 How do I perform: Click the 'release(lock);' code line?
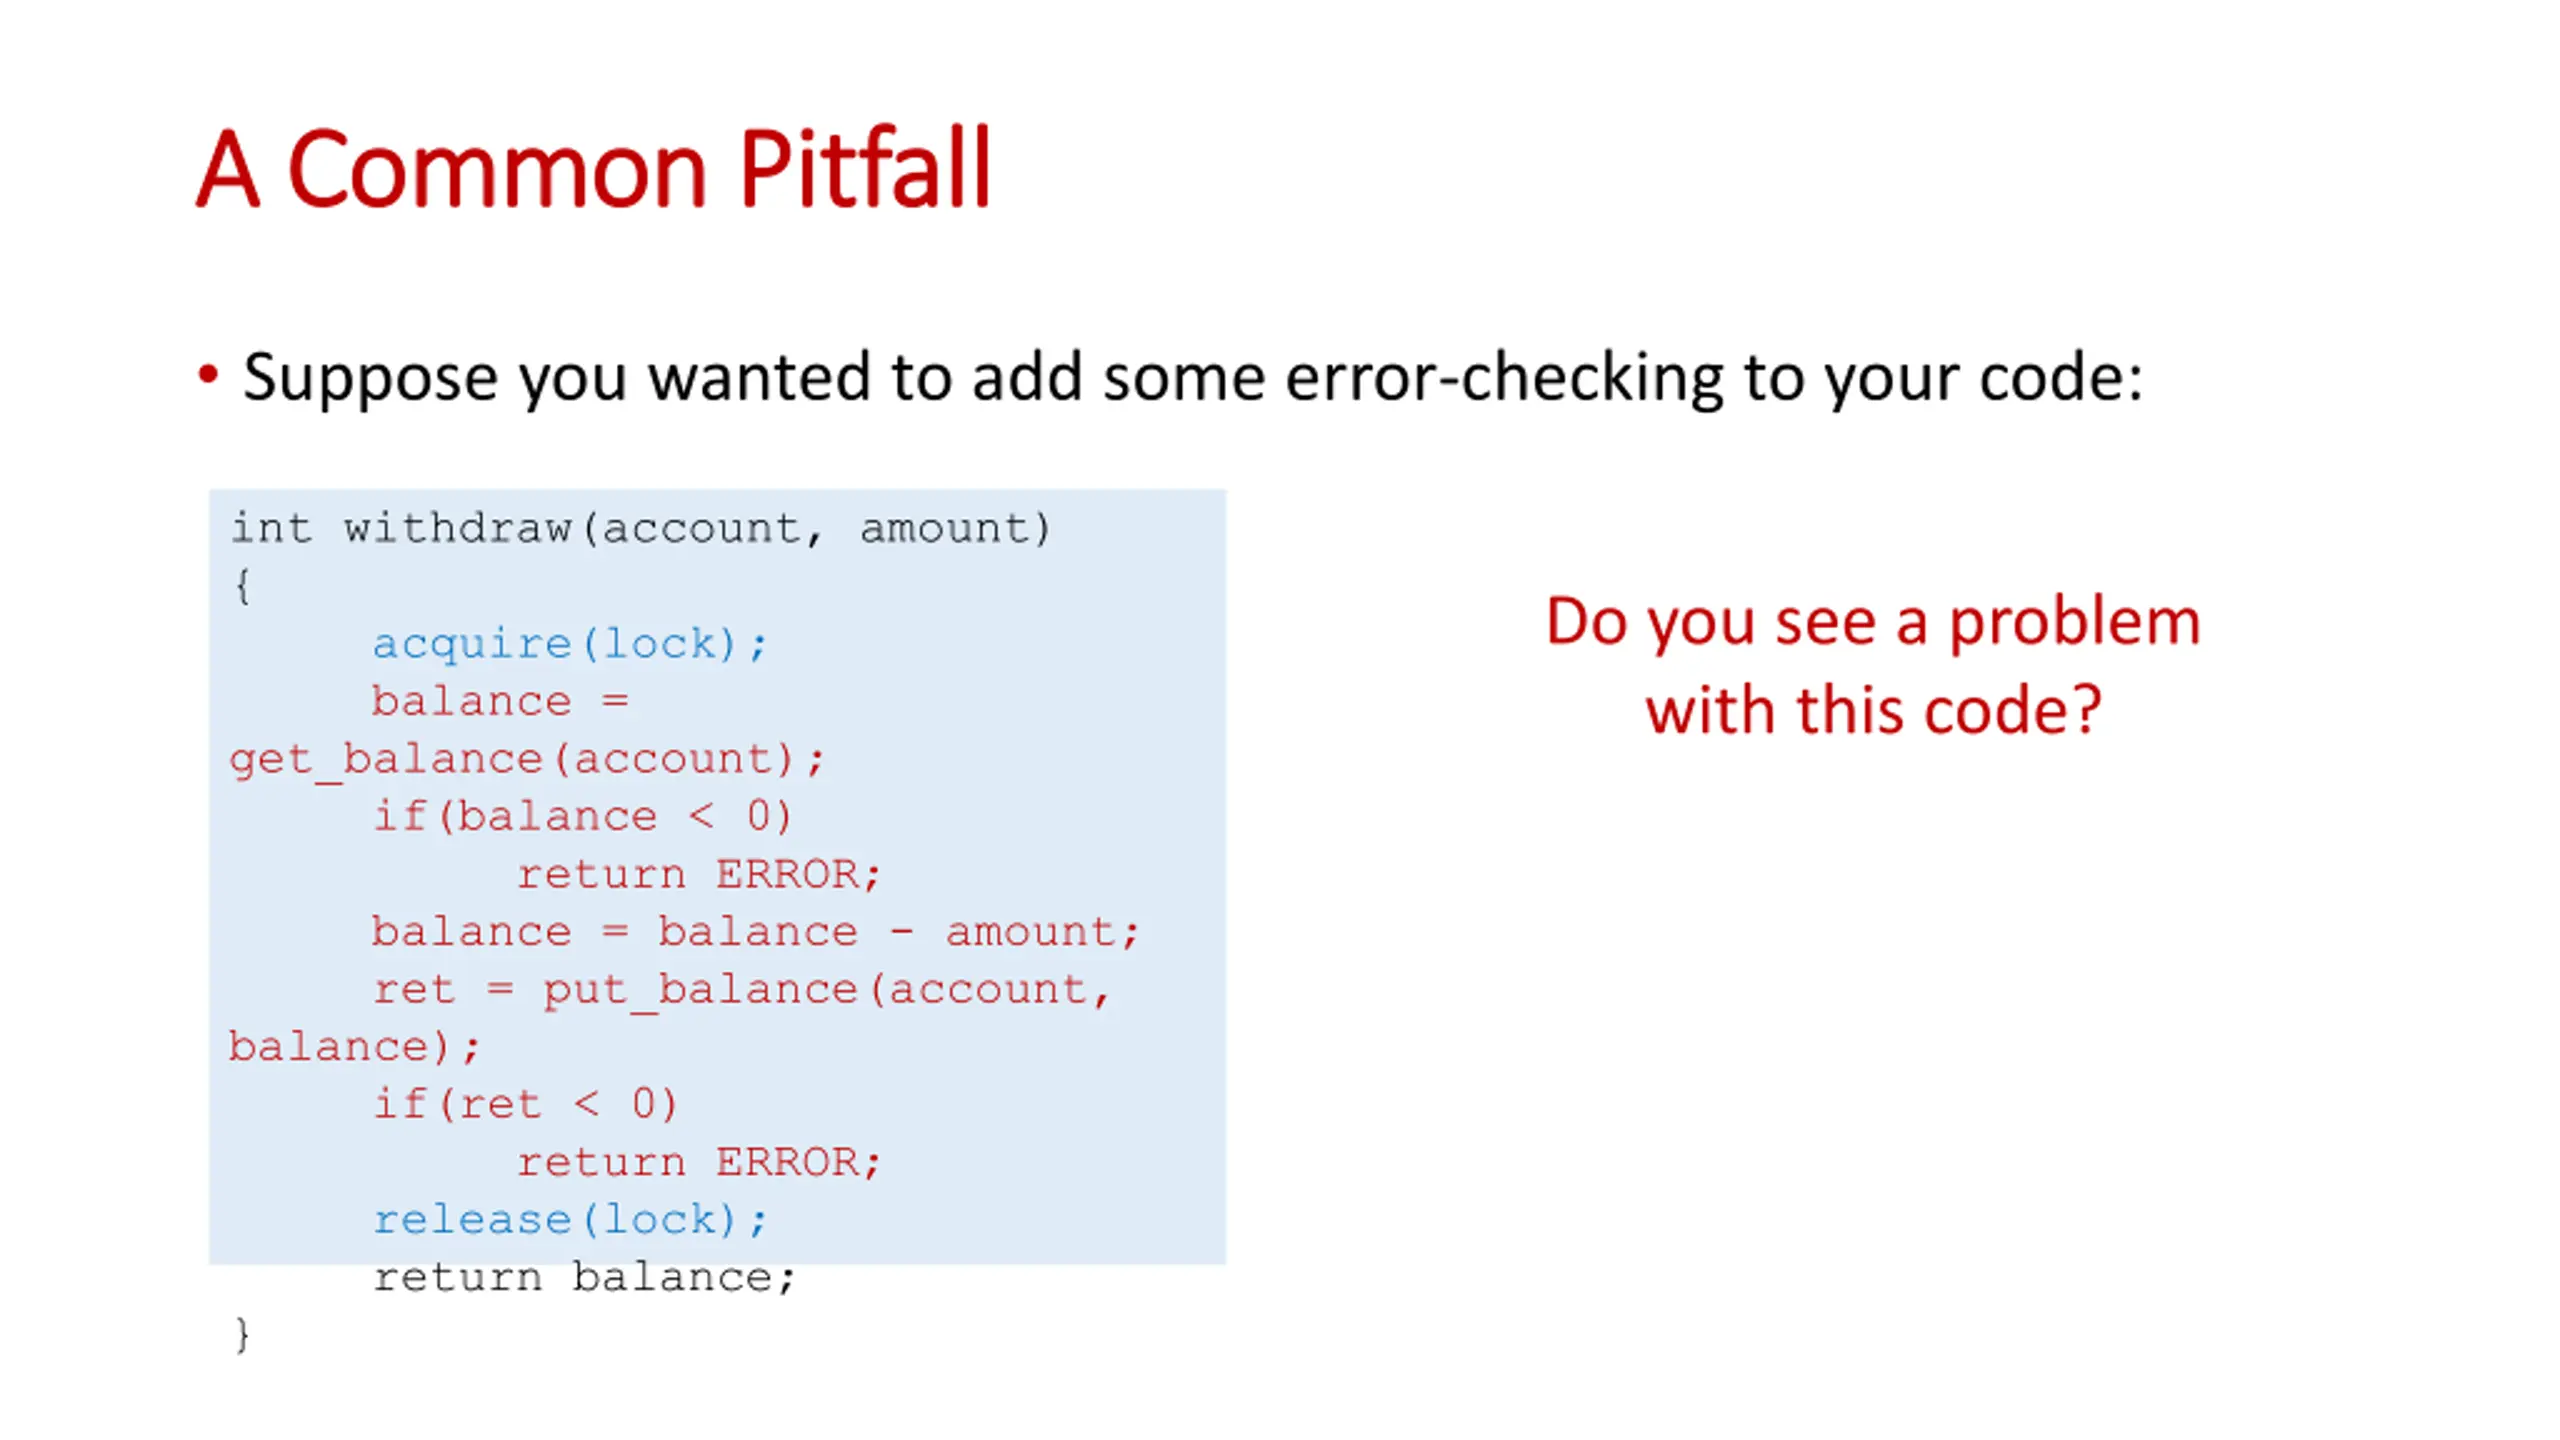(570, 1220)
